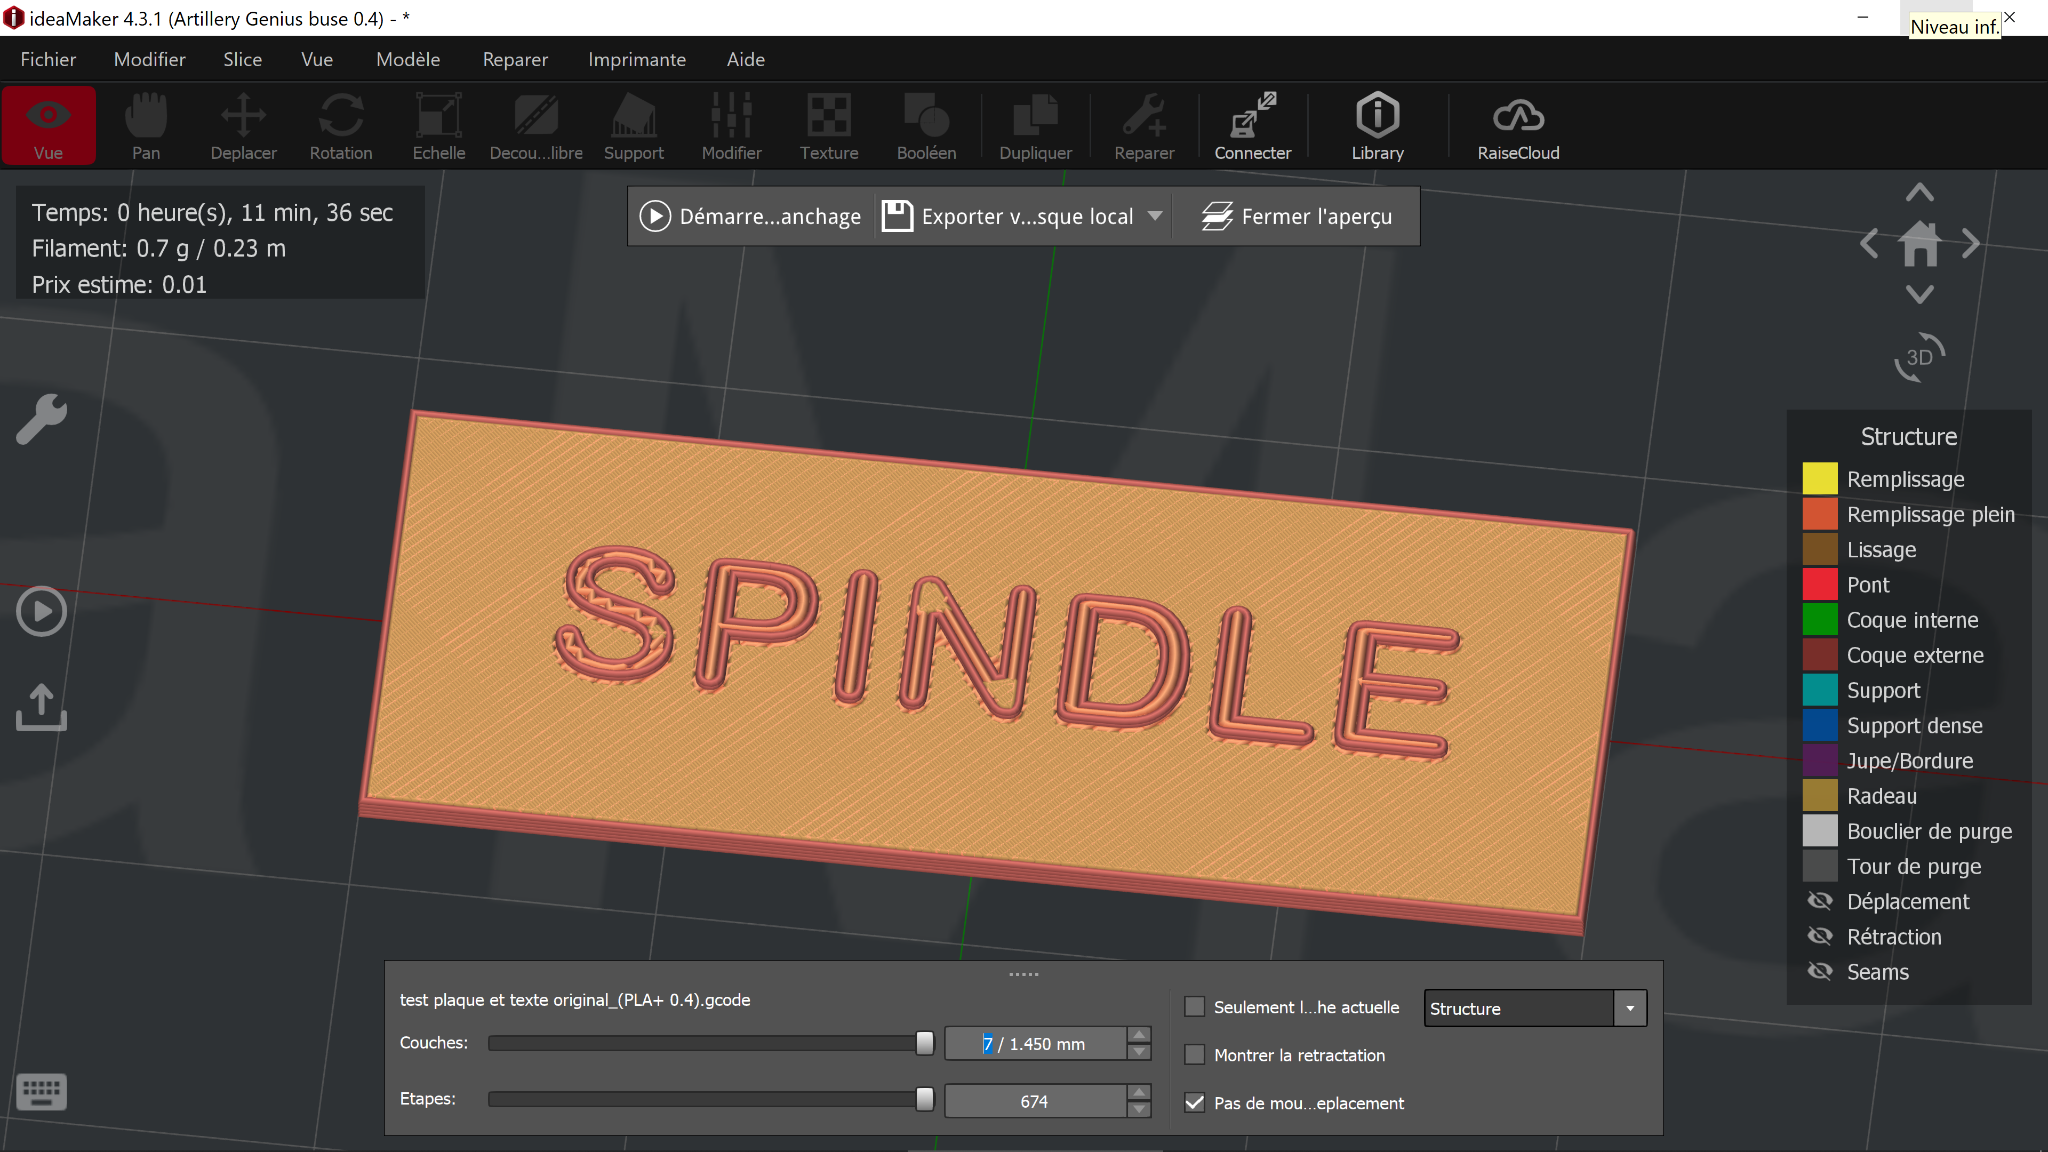The width and height of the screenshot is (2048, 1152).
Task: Show Seams with the eye toggle
Action: pos(1820,971)
